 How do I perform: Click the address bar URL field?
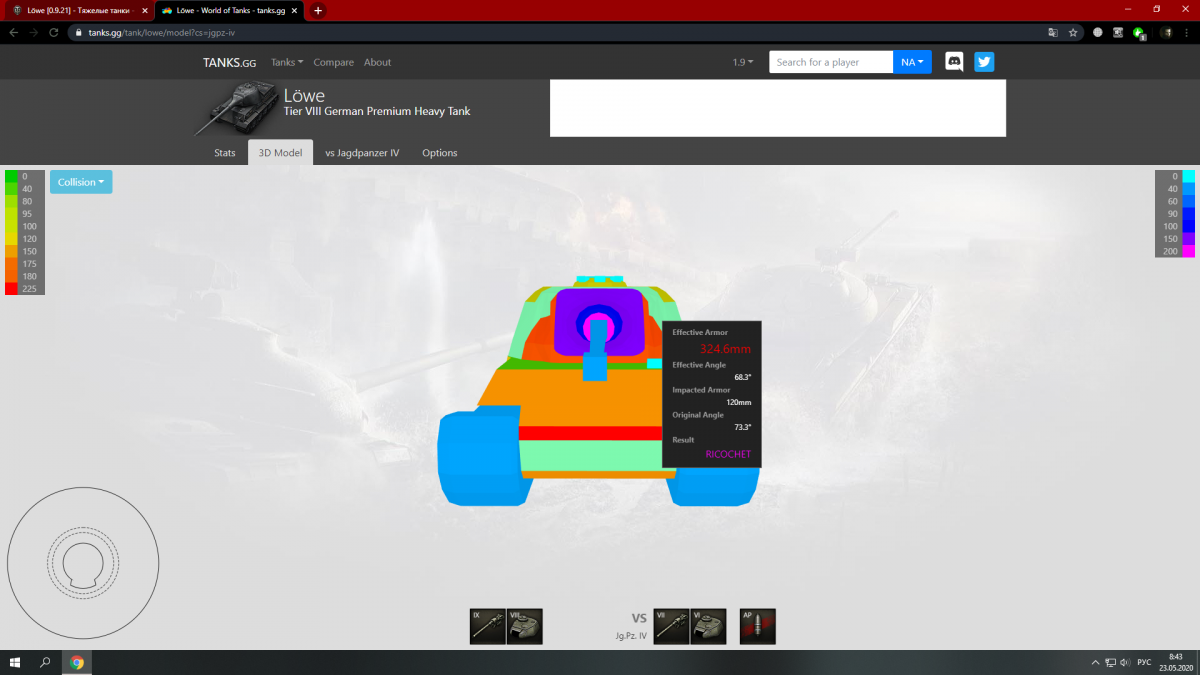(560, 32)
